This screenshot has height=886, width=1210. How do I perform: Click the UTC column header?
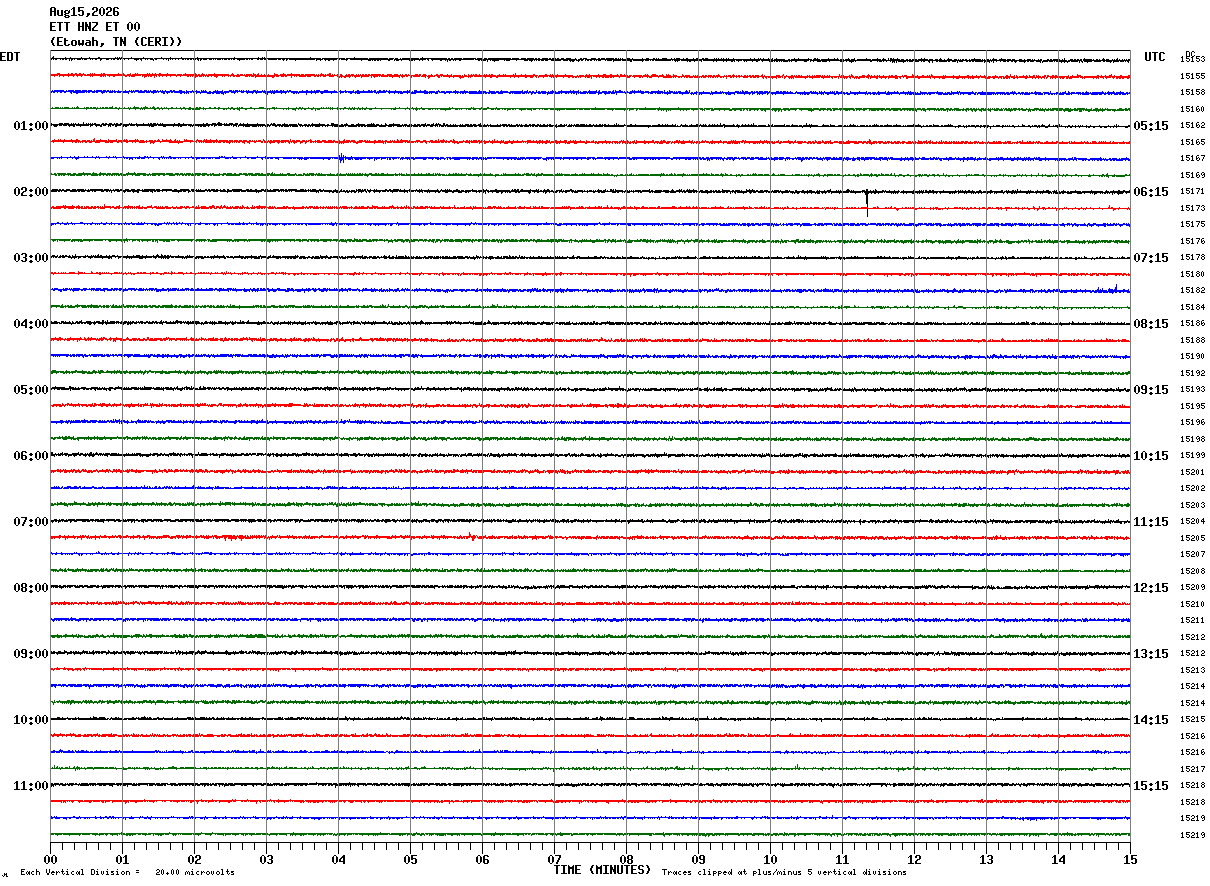click(x=1155, y=57)
